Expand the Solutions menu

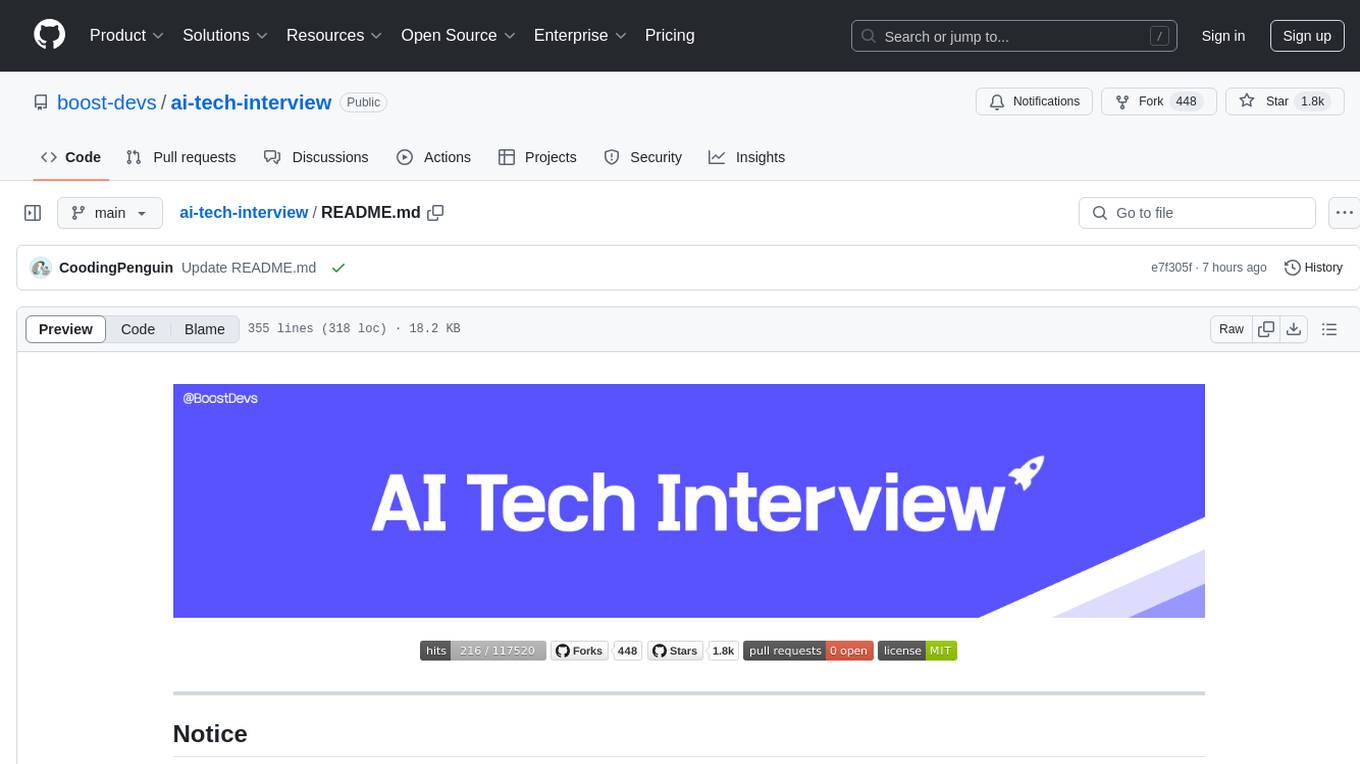pyautogui.click(x=225, y=35)
